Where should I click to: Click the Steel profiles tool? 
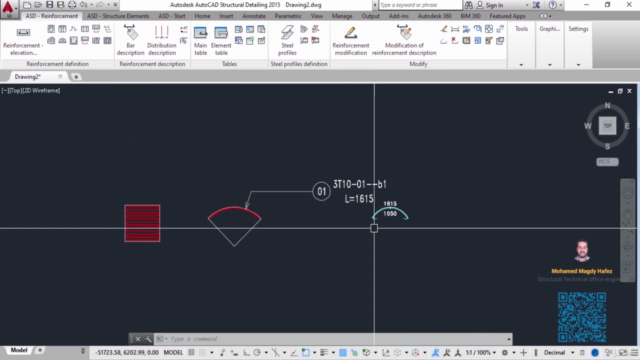(x=287, y=40)
